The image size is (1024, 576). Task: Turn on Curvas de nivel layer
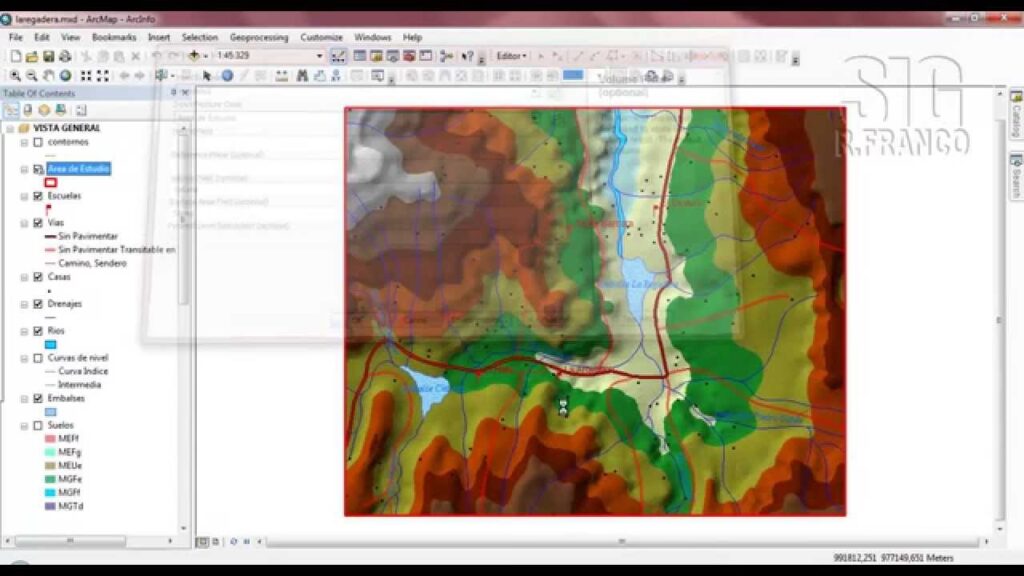tap(38, 358)
